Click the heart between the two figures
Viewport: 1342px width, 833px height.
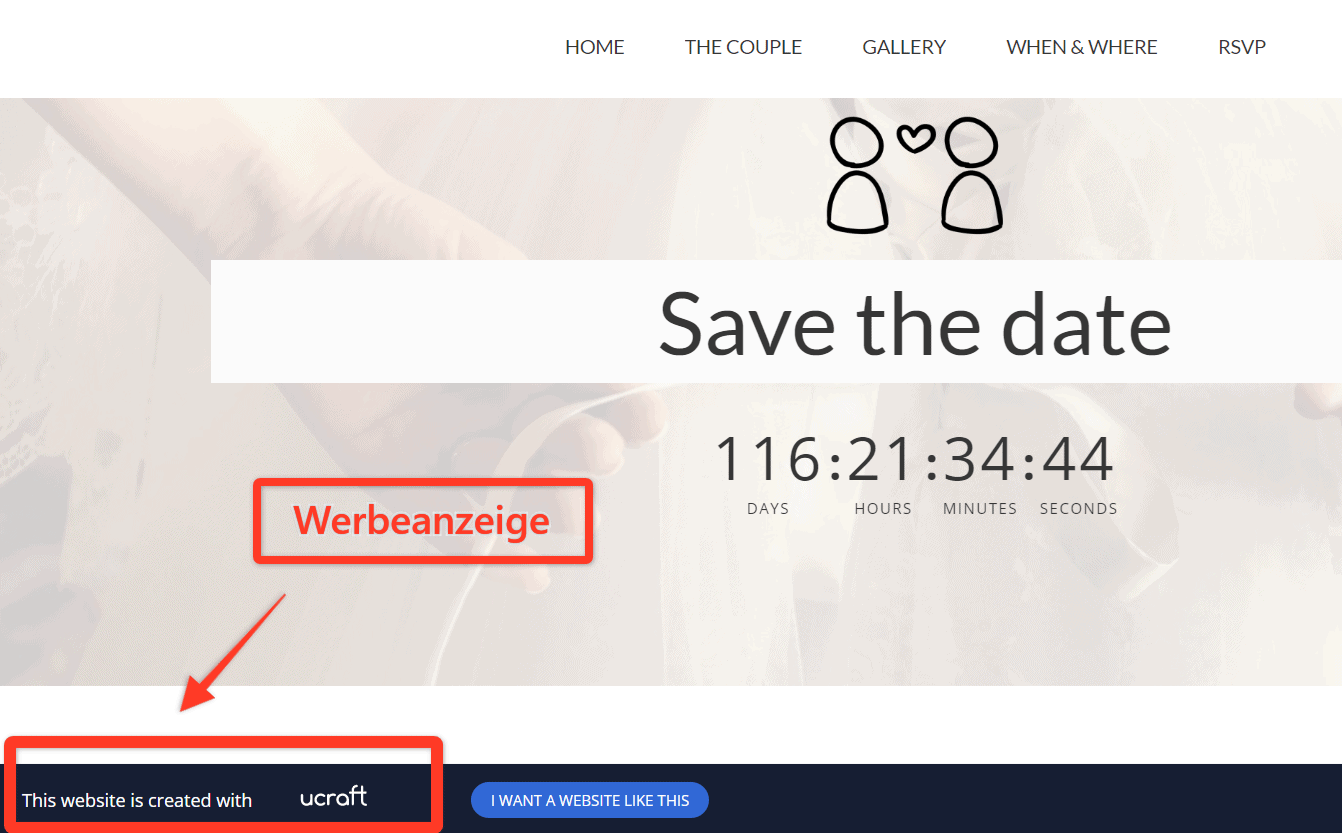pyautogui.click(x=915, y=138)
